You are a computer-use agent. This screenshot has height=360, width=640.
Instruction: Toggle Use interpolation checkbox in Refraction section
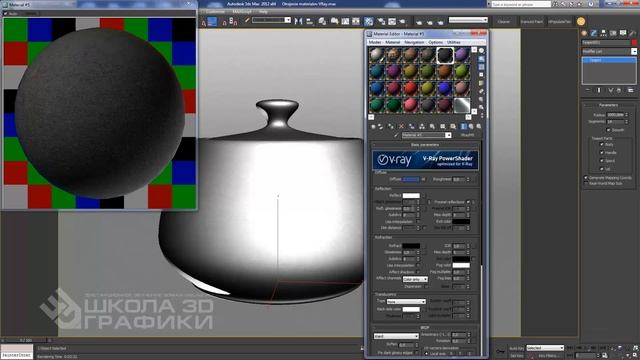click(x=418, y=265)
